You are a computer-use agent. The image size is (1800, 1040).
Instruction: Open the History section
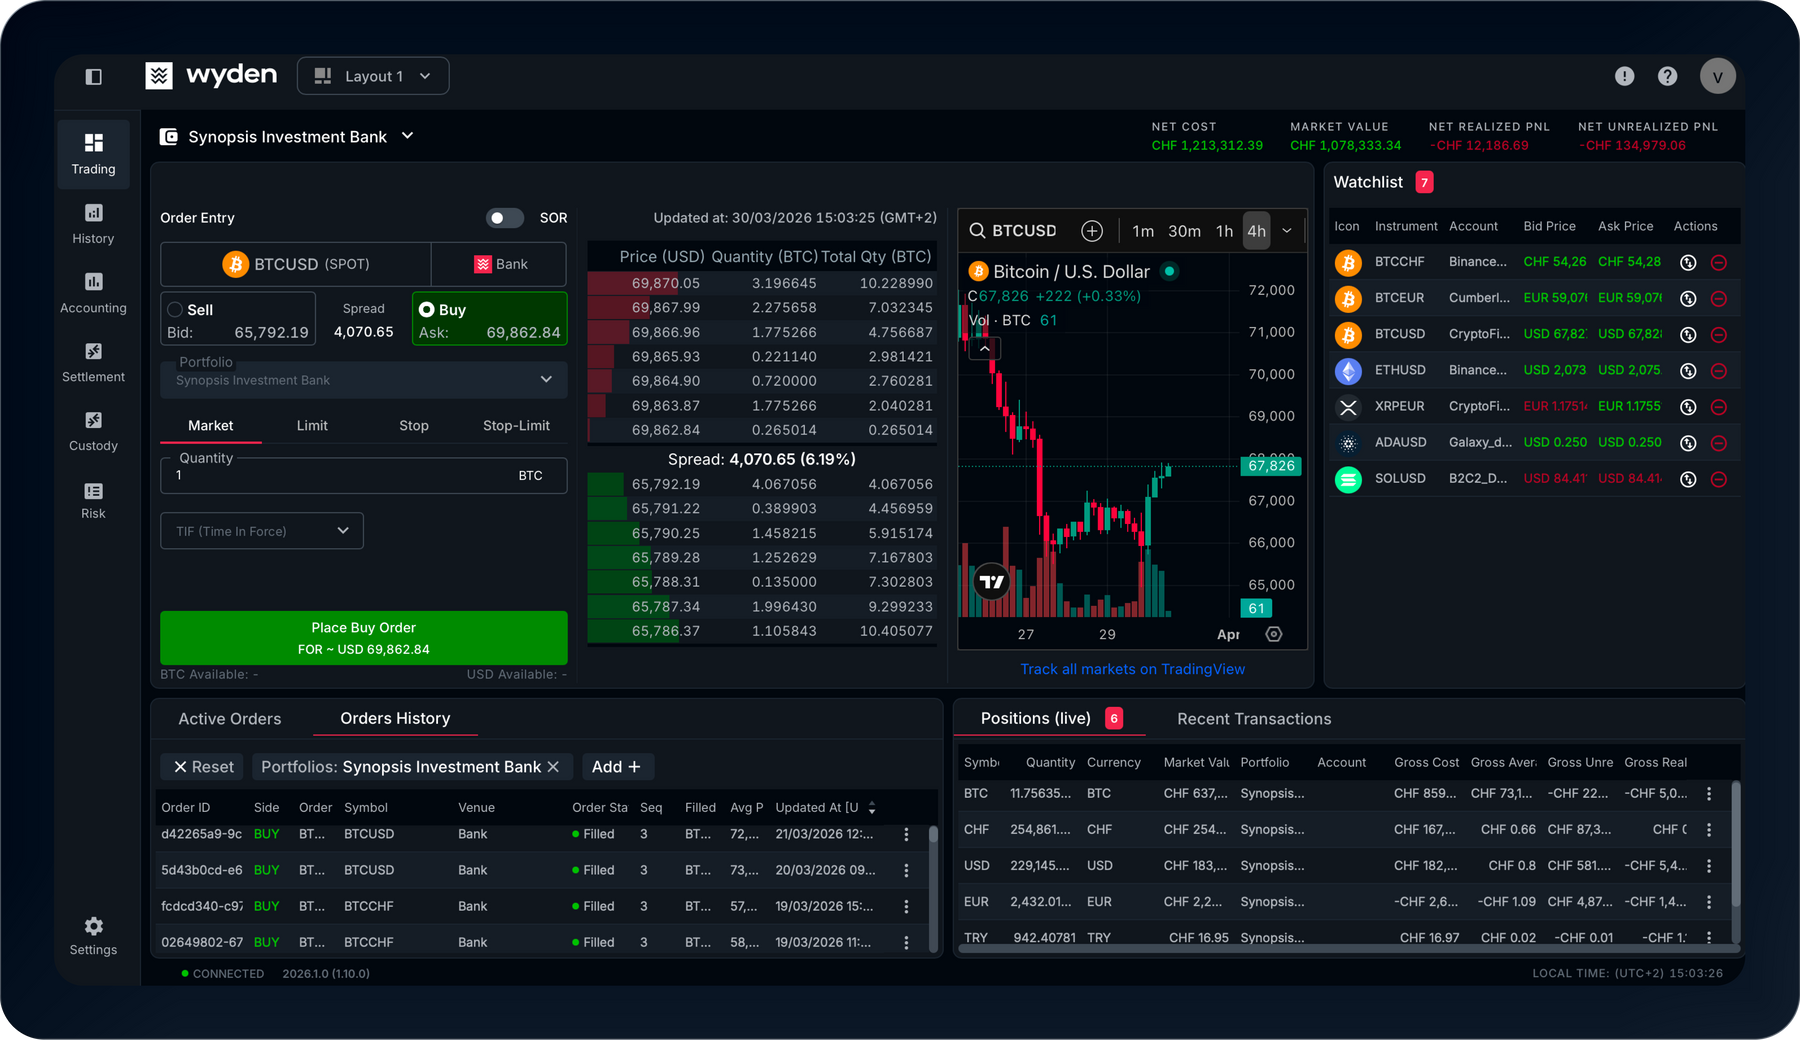point(93,224)
